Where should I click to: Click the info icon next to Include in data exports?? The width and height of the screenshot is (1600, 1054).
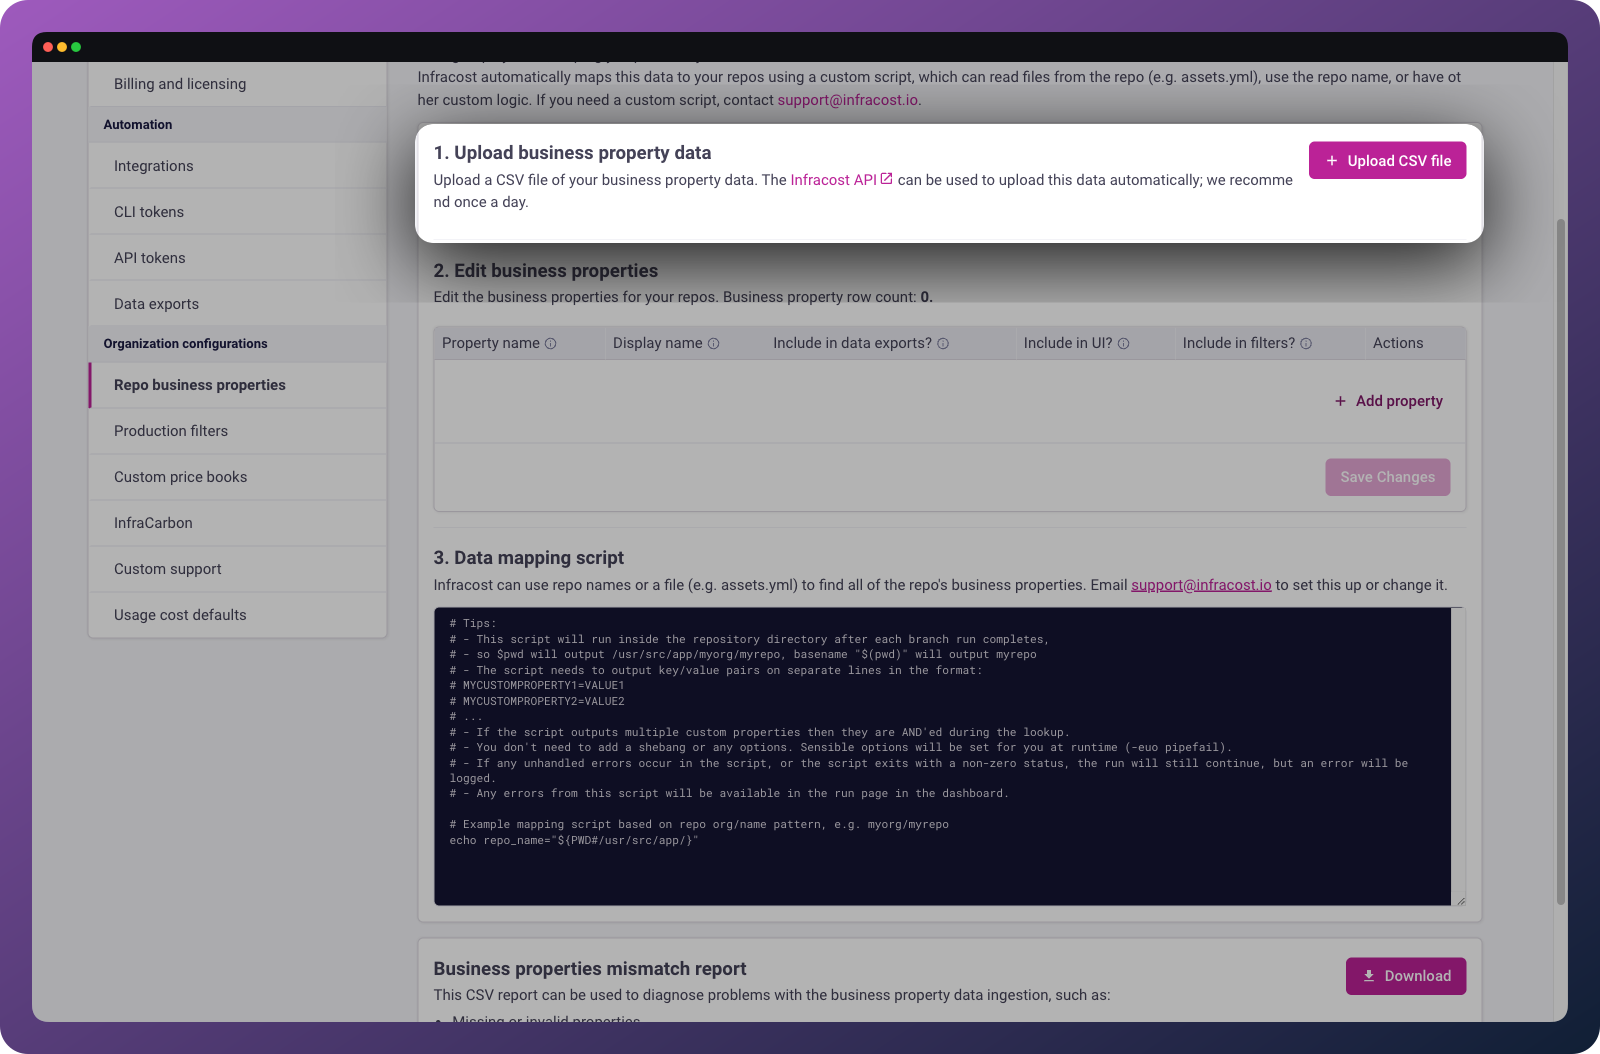(x=942, y=343)
